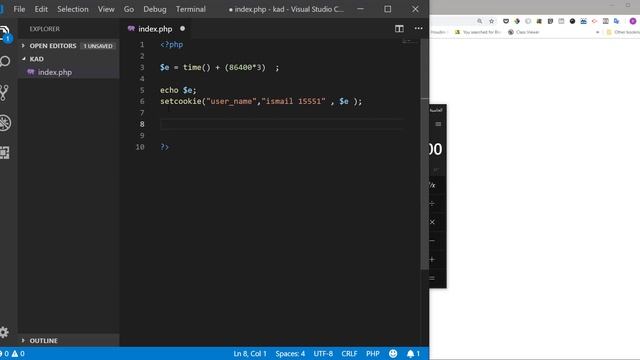Click Ln 8, Col 1 in status bar
Viewport: 640px width, 360px height.
tap(250, 353)
